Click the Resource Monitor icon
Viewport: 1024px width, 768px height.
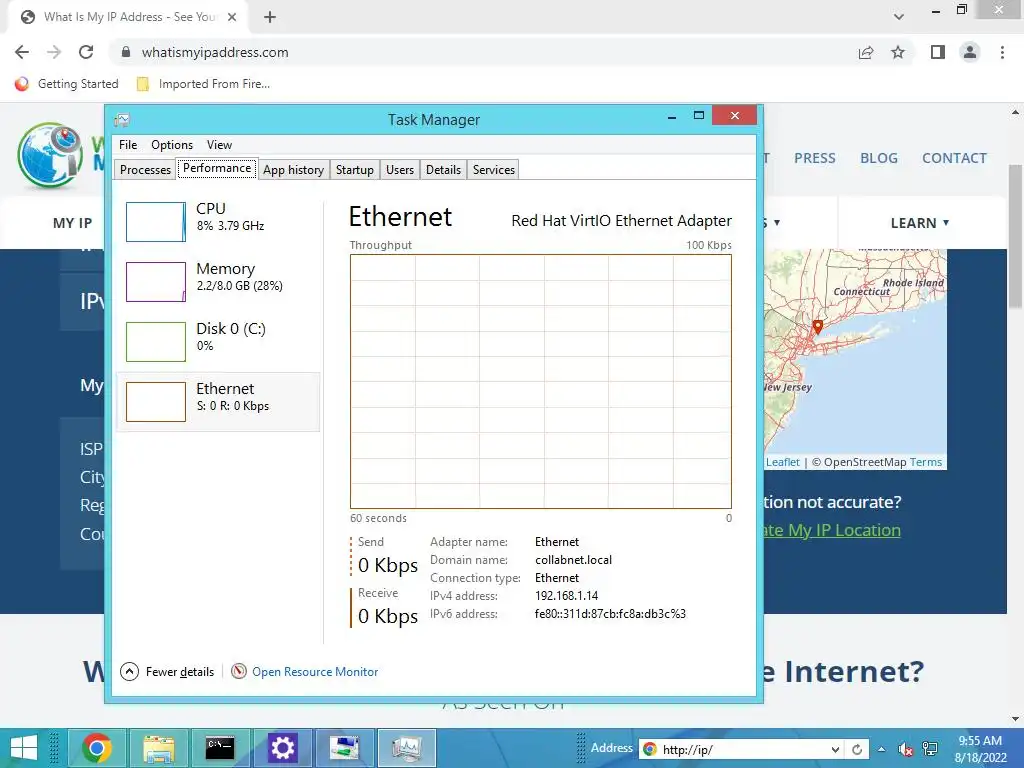coord(239,671)
